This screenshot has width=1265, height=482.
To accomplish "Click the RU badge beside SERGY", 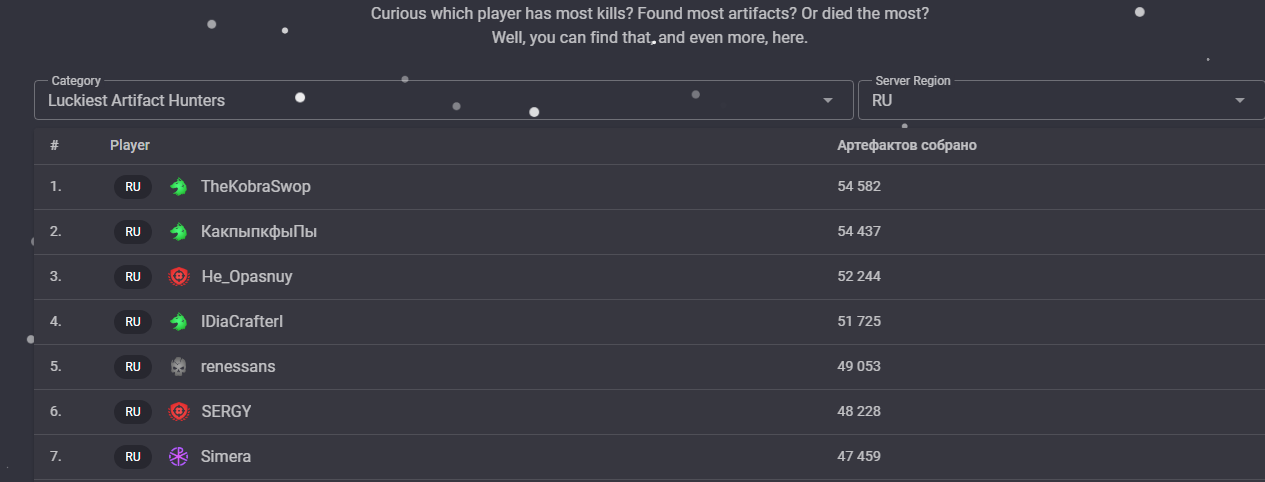I will pos(132,412).
